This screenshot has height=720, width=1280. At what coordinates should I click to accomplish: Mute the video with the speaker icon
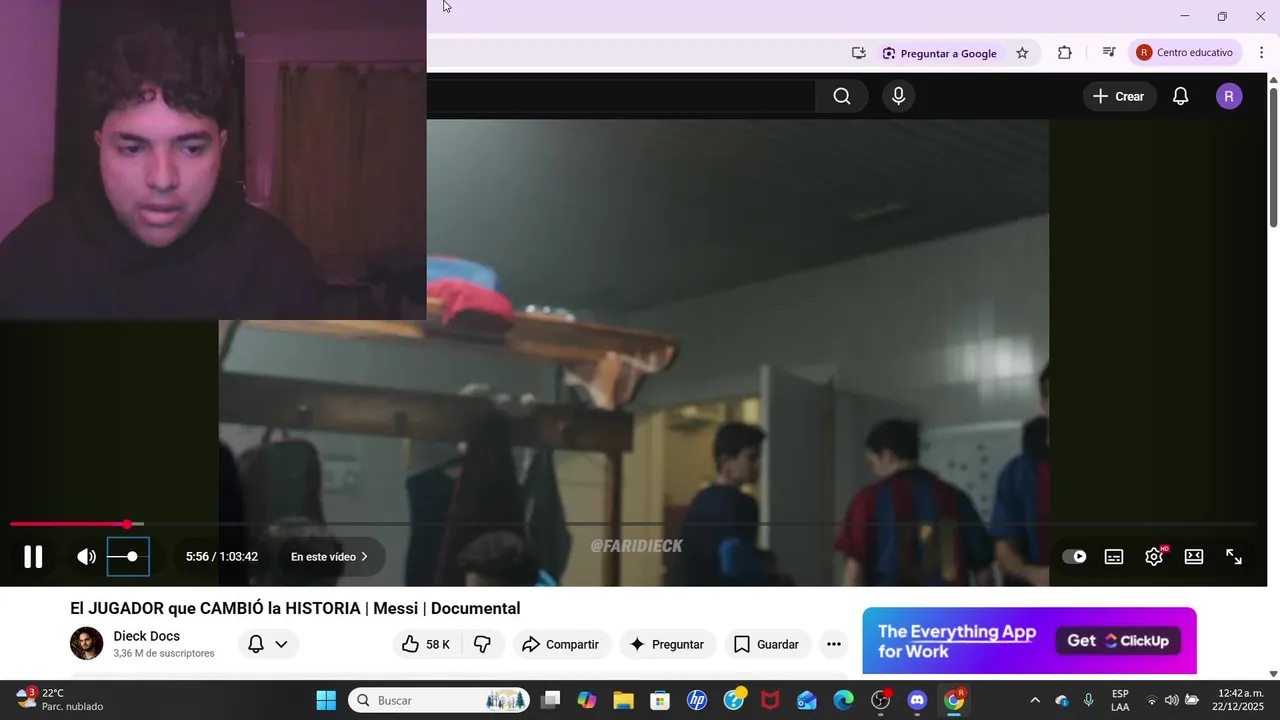(x=87, y=557)
